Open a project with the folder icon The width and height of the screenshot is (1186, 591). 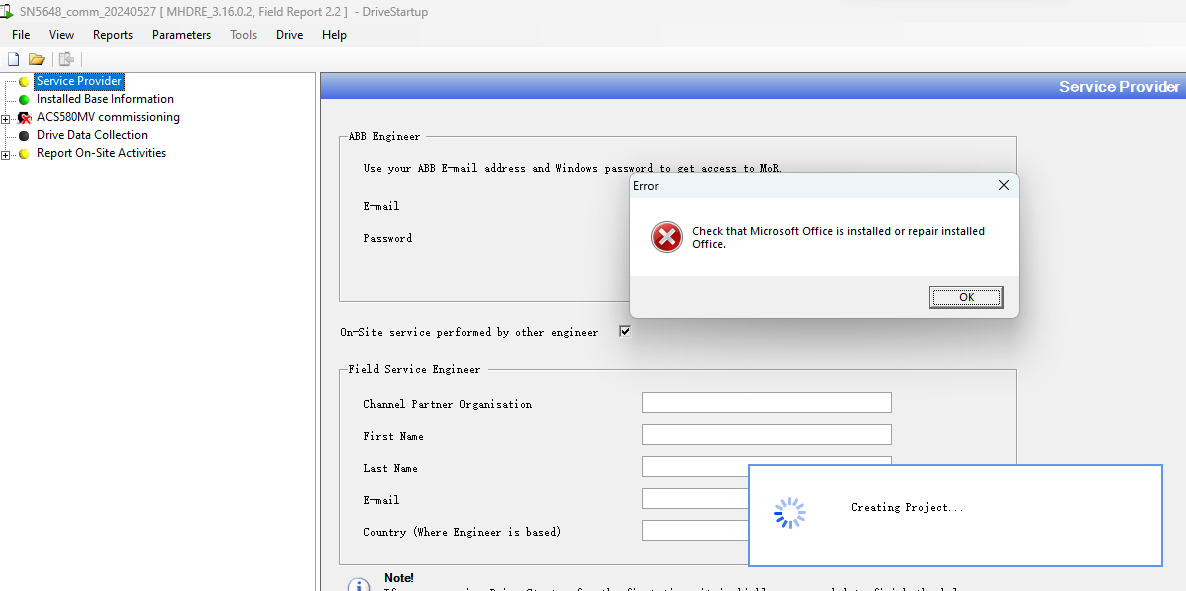pos(37,59)
